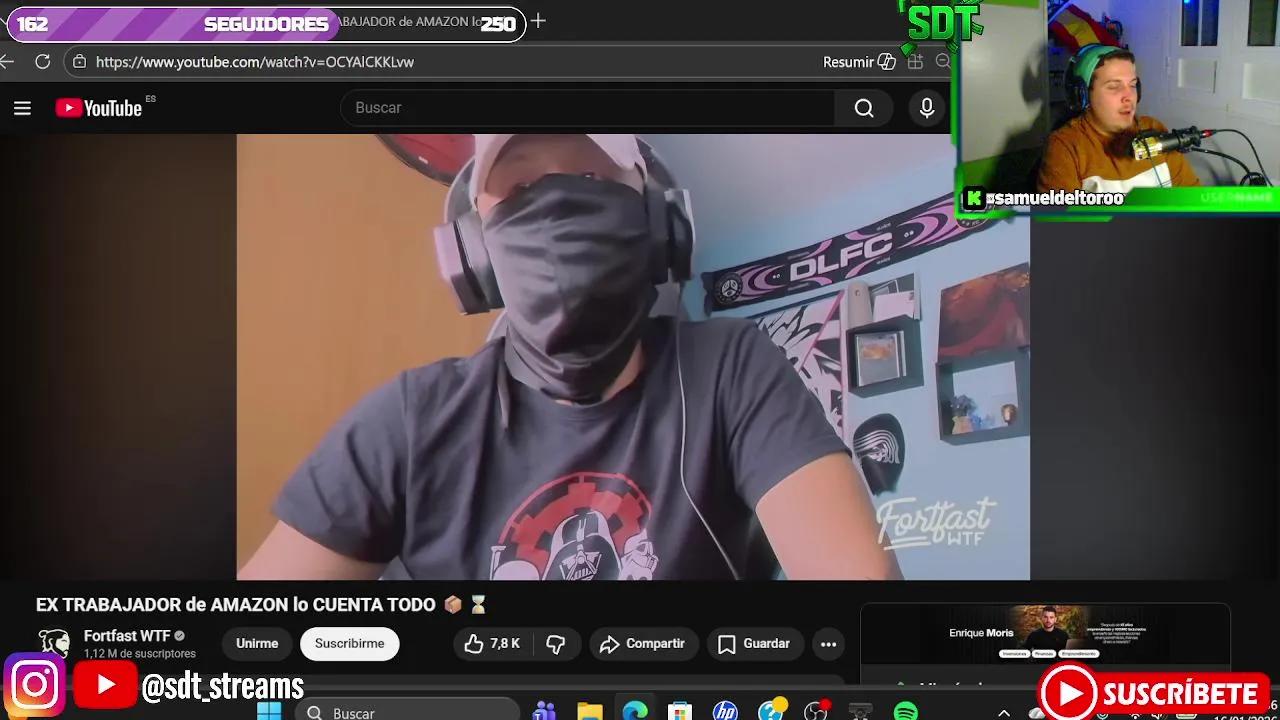Open Instagram via the bottom-left icon
The image size is (1280, 720).
click(x=35, y=684)
